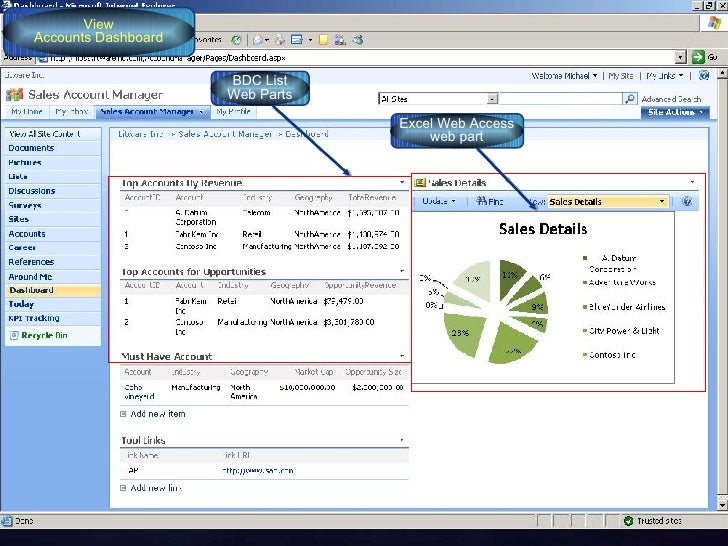This screenshot has width=728, height=546.
Task: Open Around Me in the left navigation
Action: [30, 276]
